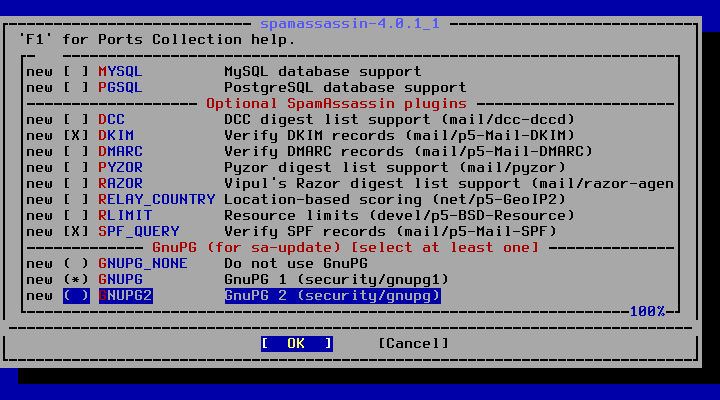
Task: Click the 'F1' Ports Collection help text
Action: point(157,40)
